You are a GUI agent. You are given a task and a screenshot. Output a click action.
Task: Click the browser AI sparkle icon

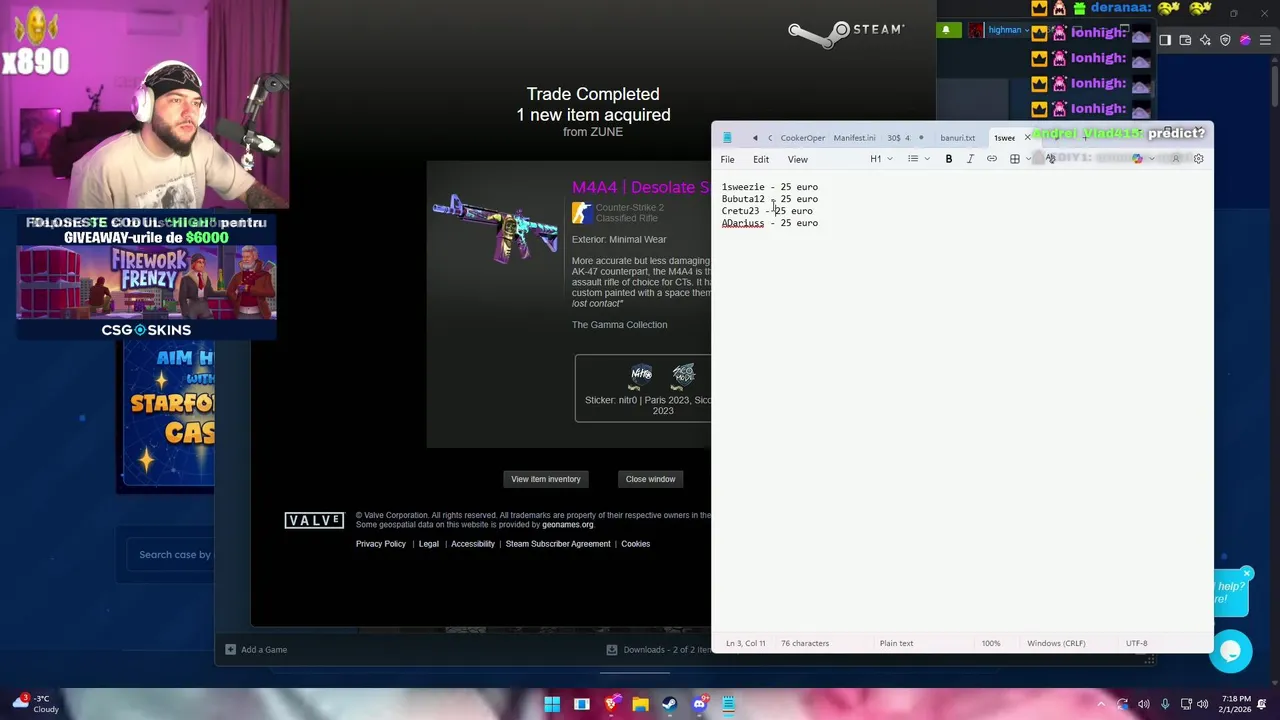coord(1205,40)
